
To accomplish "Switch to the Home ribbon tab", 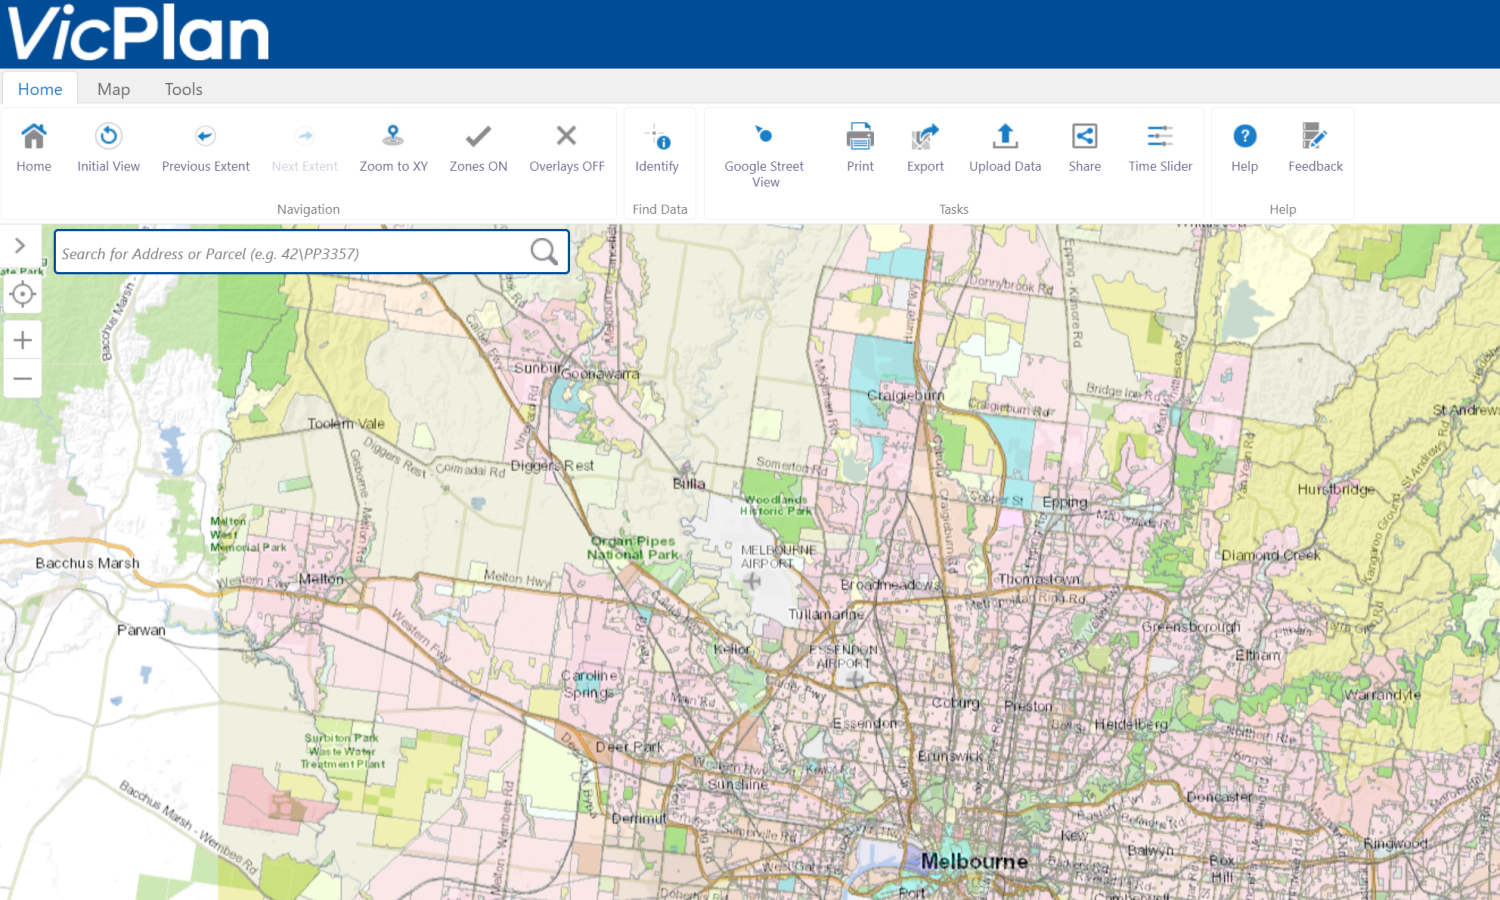I will click(x=40, y=89).
